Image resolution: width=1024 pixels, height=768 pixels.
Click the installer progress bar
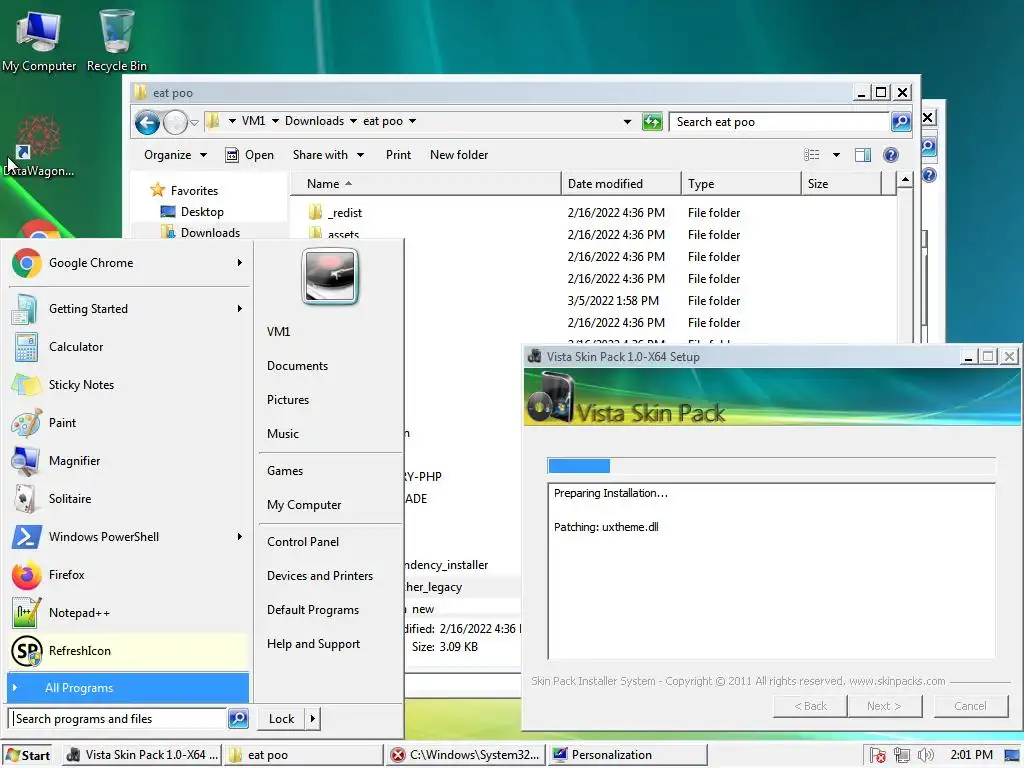pos(772,466)
